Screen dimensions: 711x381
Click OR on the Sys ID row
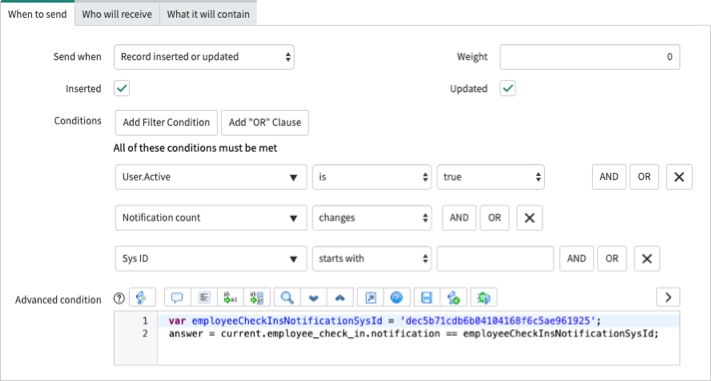[612, 259]
